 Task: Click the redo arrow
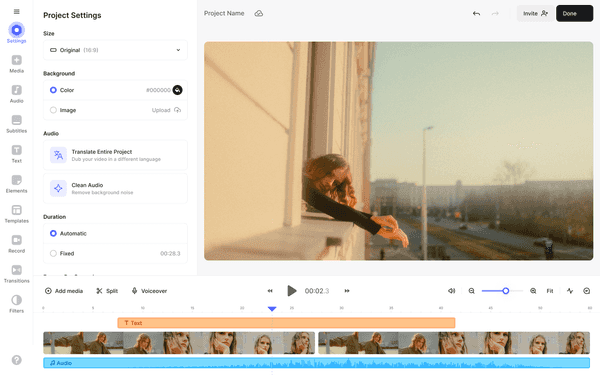point(495,13)
